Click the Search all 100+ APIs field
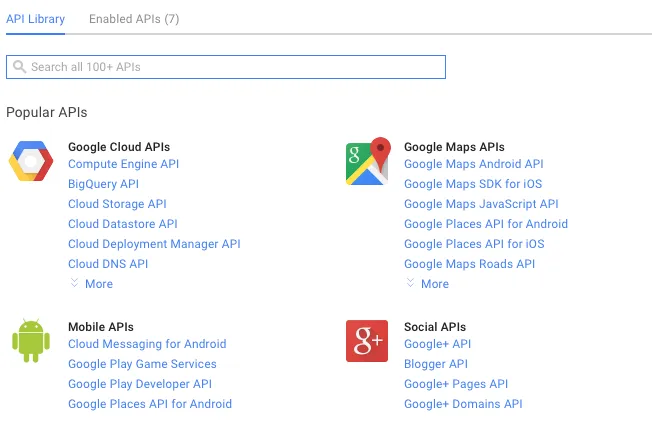The image size is (652, 422). point(230,67)
